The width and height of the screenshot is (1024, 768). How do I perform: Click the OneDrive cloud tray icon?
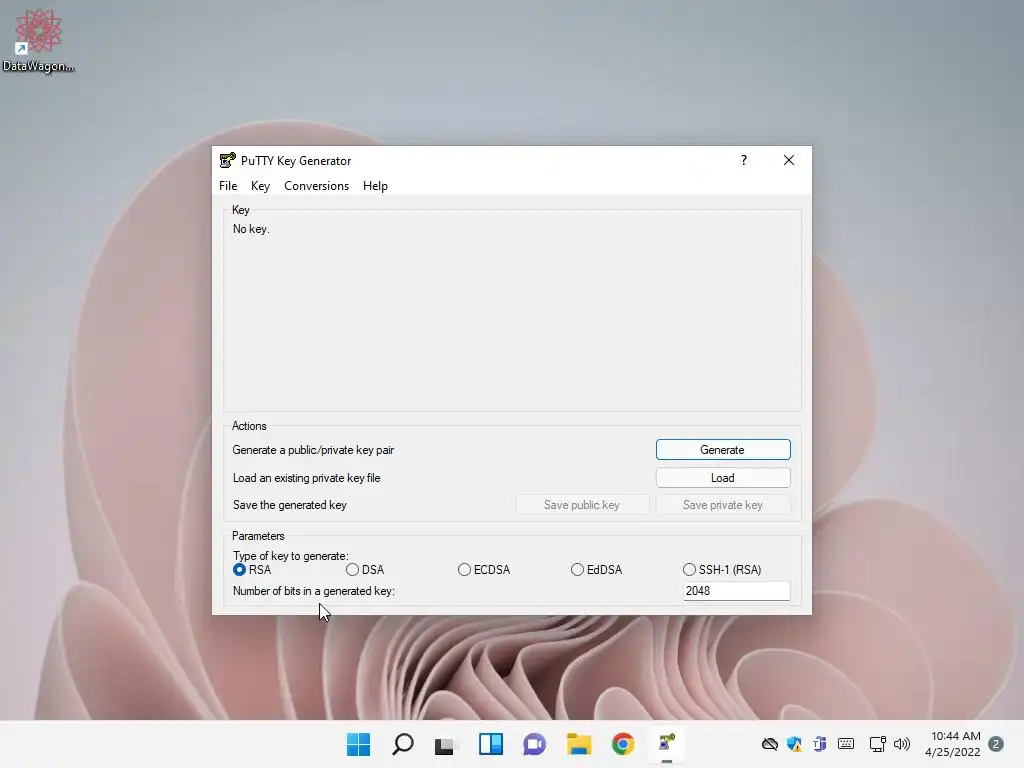pos(770,744)
